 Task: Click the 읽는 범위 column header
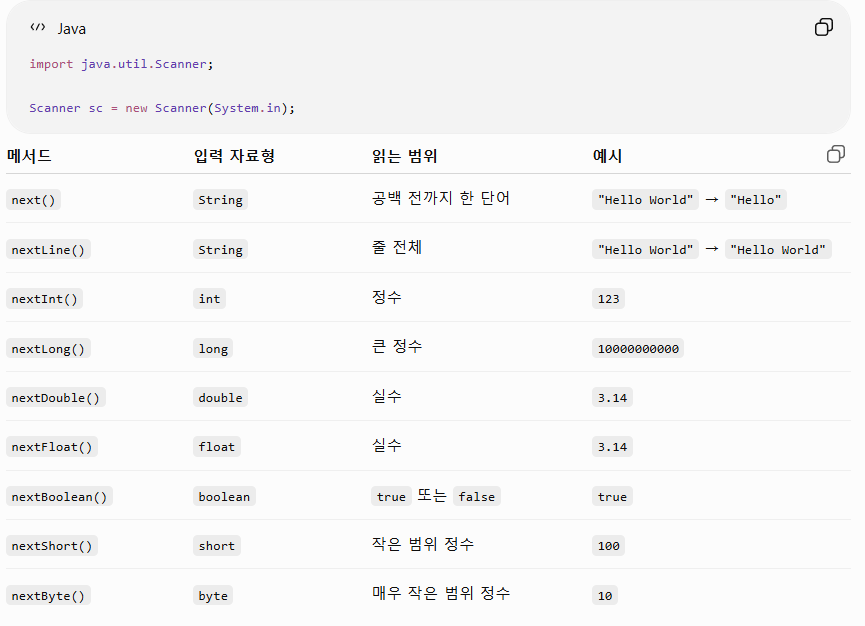[404, 156]
